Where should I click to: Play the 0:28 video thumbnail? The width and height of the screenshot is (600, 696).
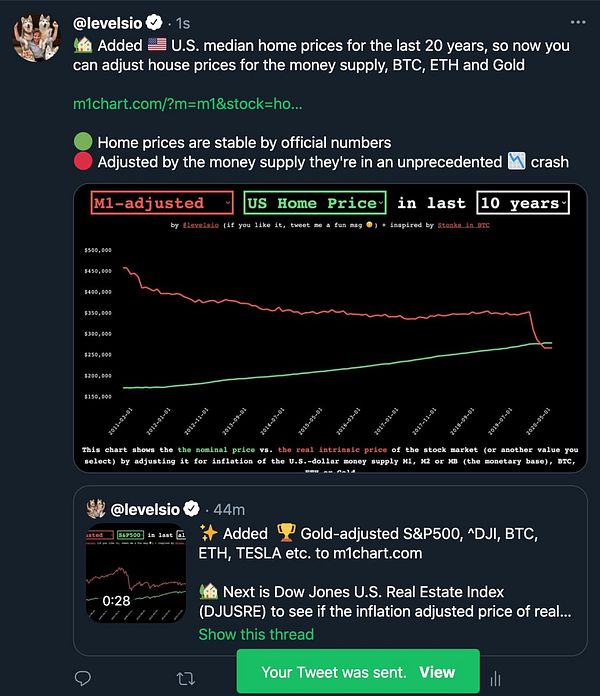click(136, 572)
